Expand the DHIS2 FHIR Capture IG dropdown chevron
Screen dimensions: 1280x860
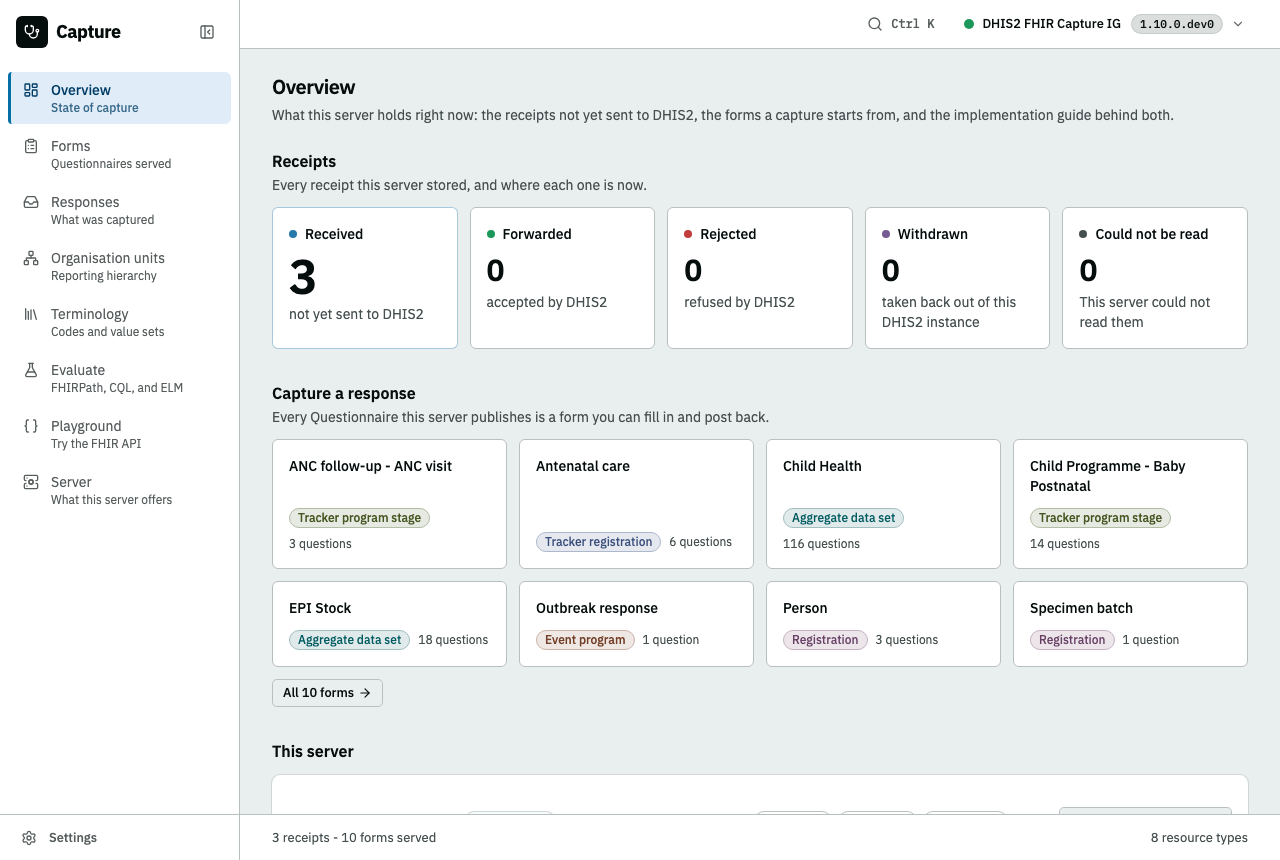[x=1238, y=24]
